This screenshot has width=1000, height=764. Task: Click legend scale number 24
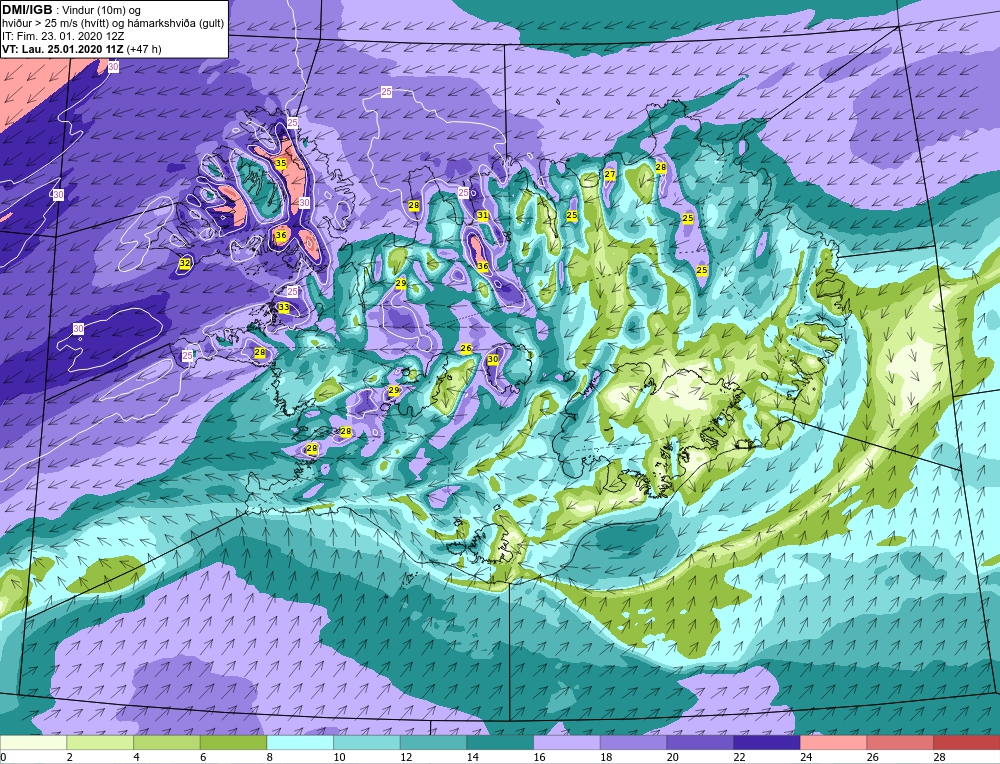point(806,757)
